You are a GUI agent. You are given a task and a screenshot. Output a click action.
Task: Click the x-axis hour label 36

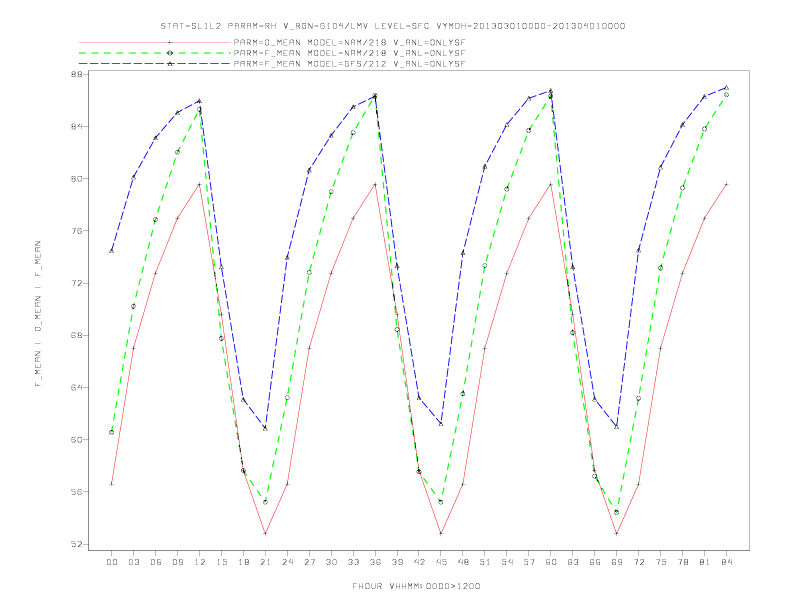pos(375,562)
